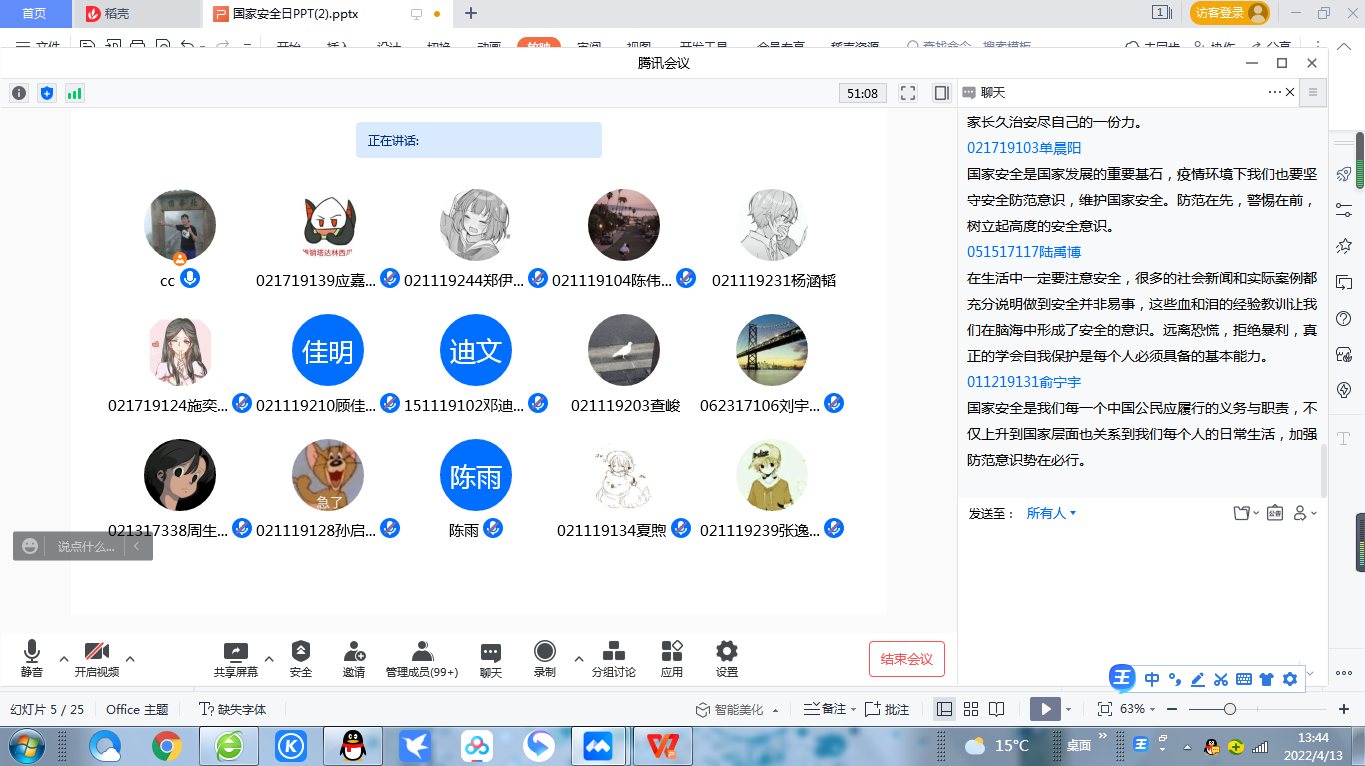Open the Apps (应用) icon
The image size is (1365, 766).
[x=672, y=658]
